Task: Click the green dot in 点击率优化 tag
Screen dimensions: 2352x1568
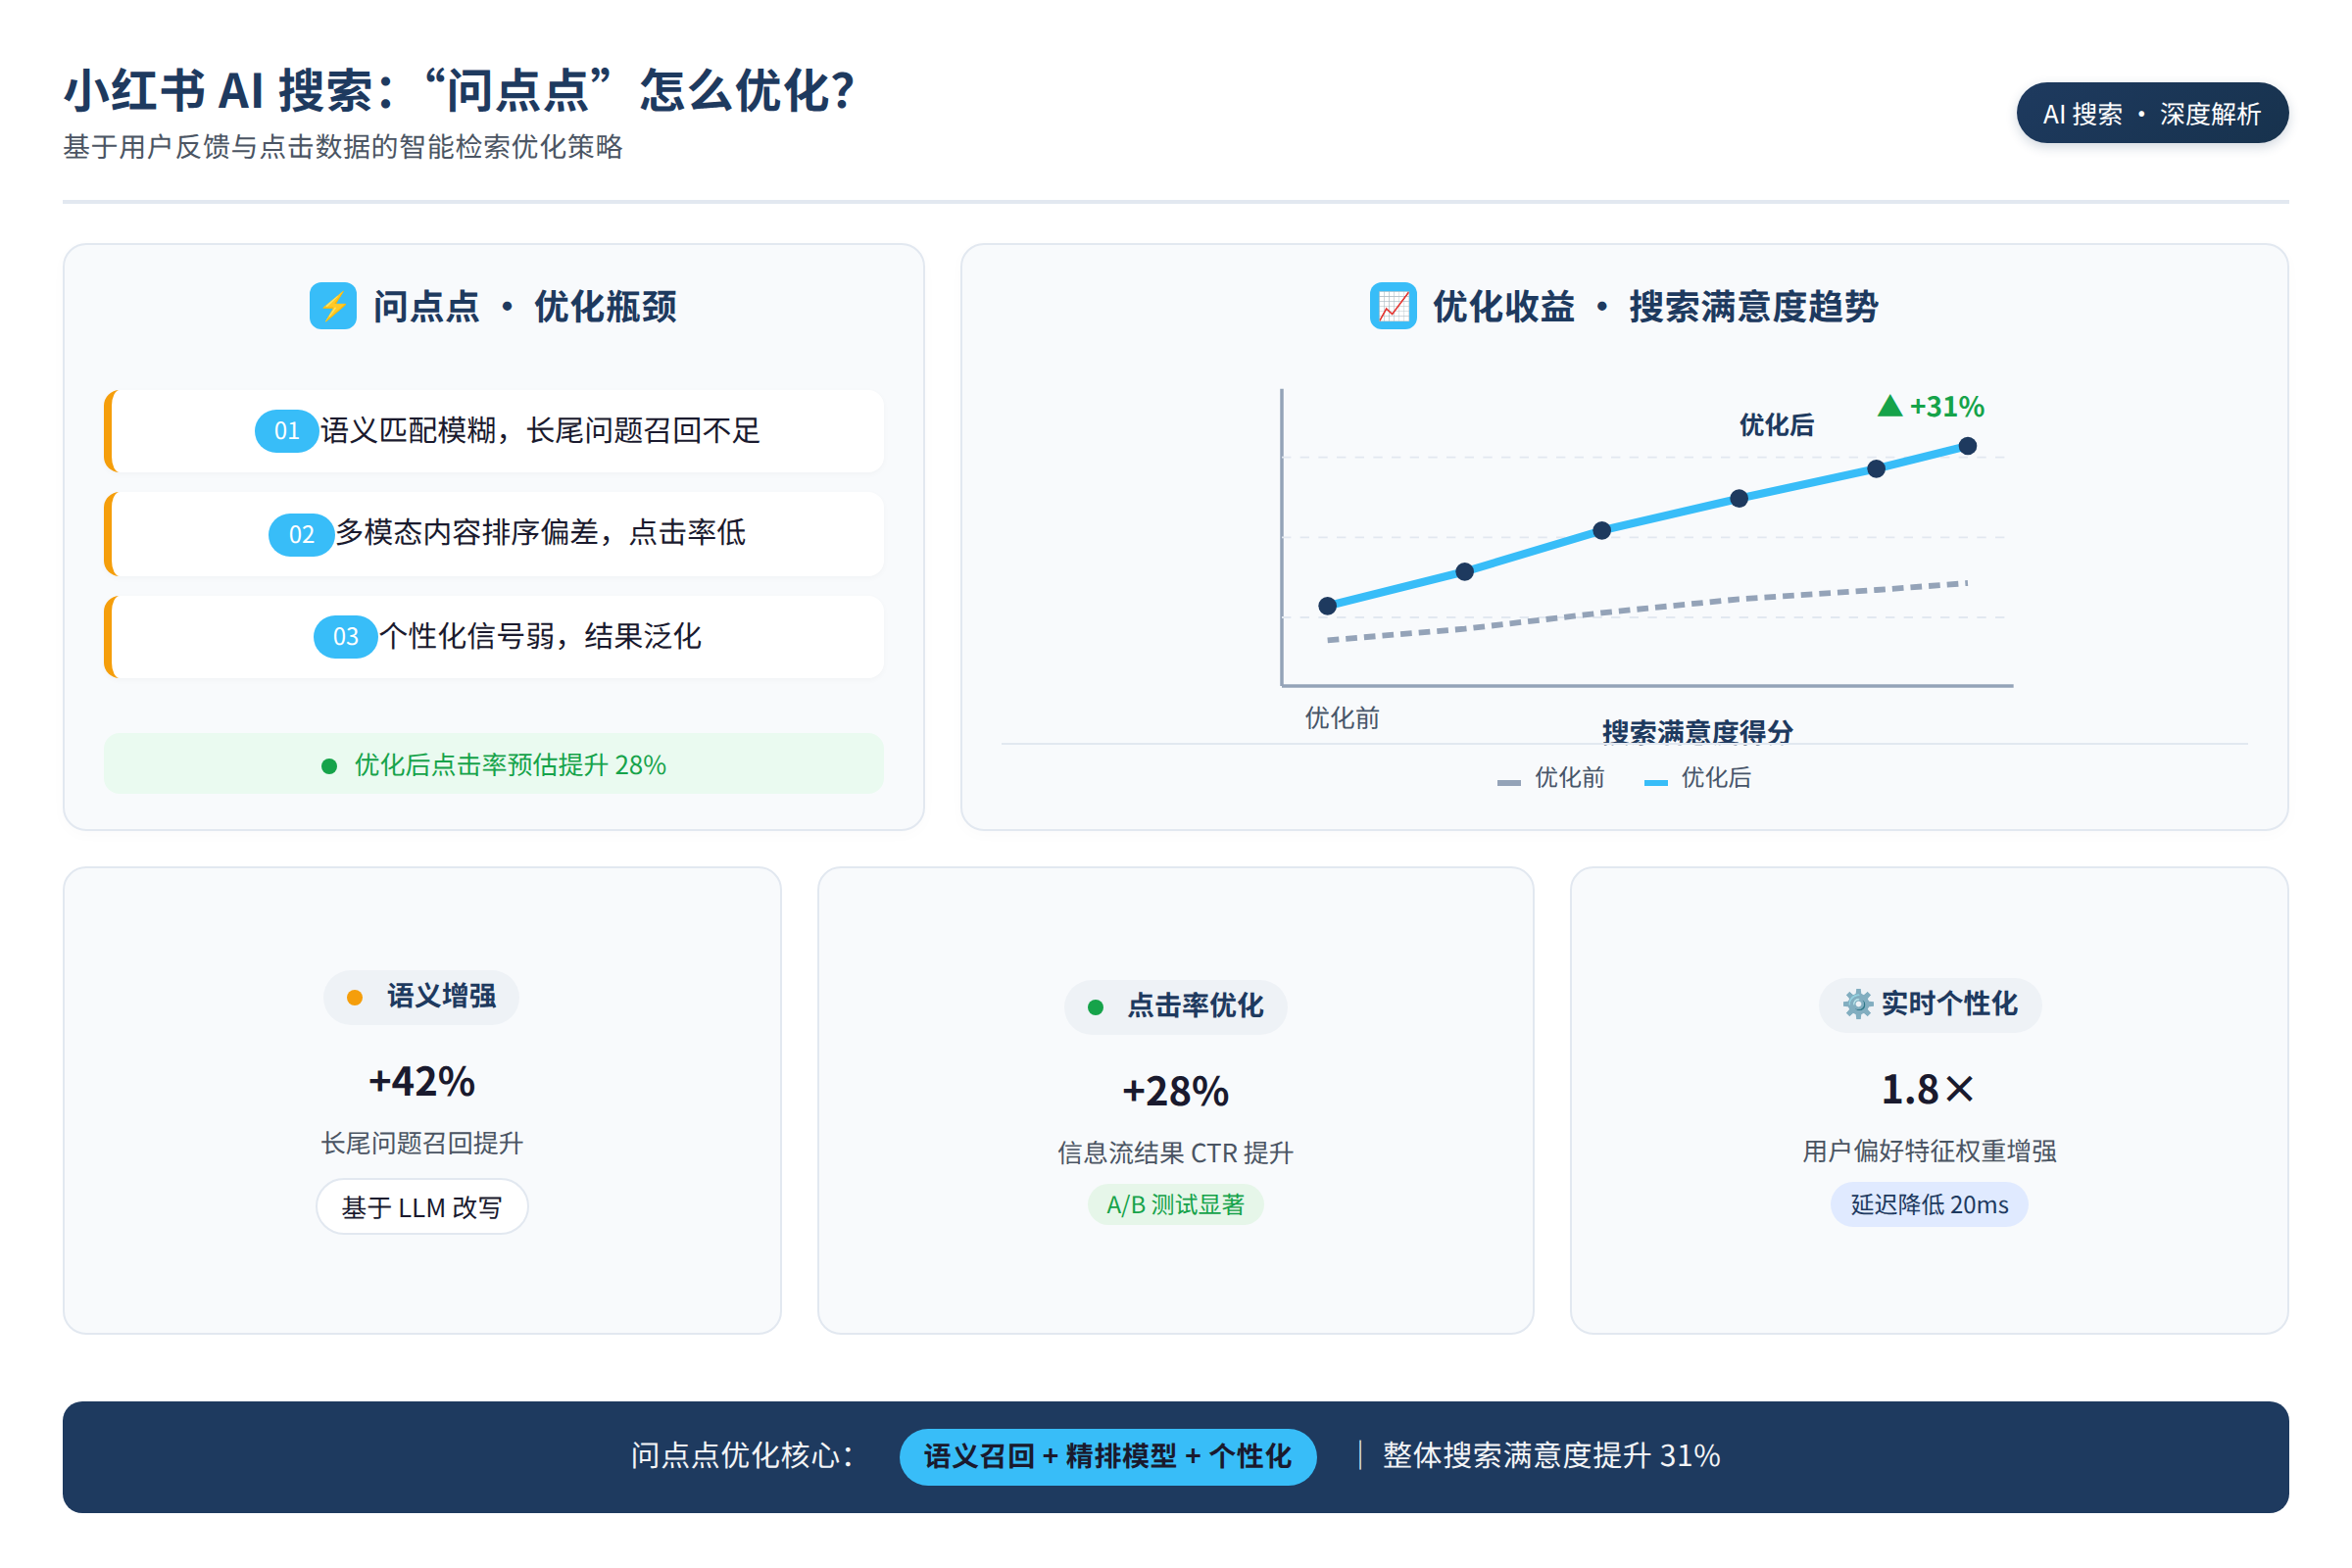Action: [x=1096, y=1007]
